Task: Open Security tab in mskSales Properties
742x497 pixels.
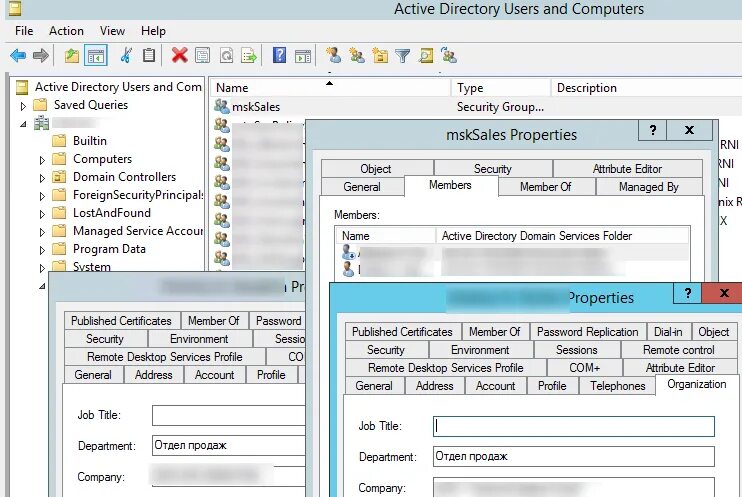Action: point(493,169)
